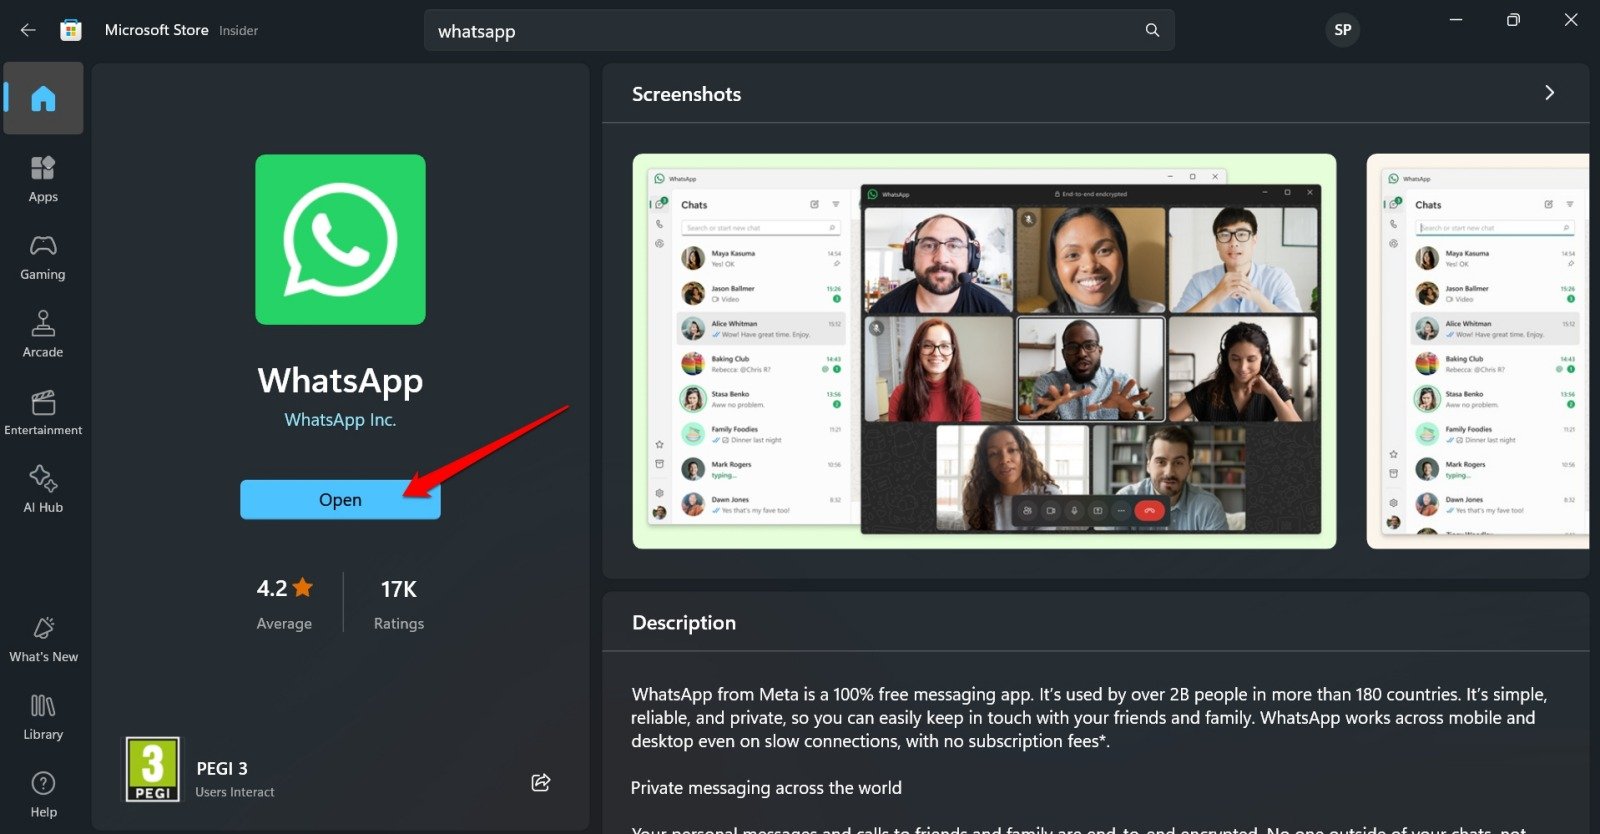Click the orange rating star
This screenshot has height=834, width=1600.
(303, 588)
